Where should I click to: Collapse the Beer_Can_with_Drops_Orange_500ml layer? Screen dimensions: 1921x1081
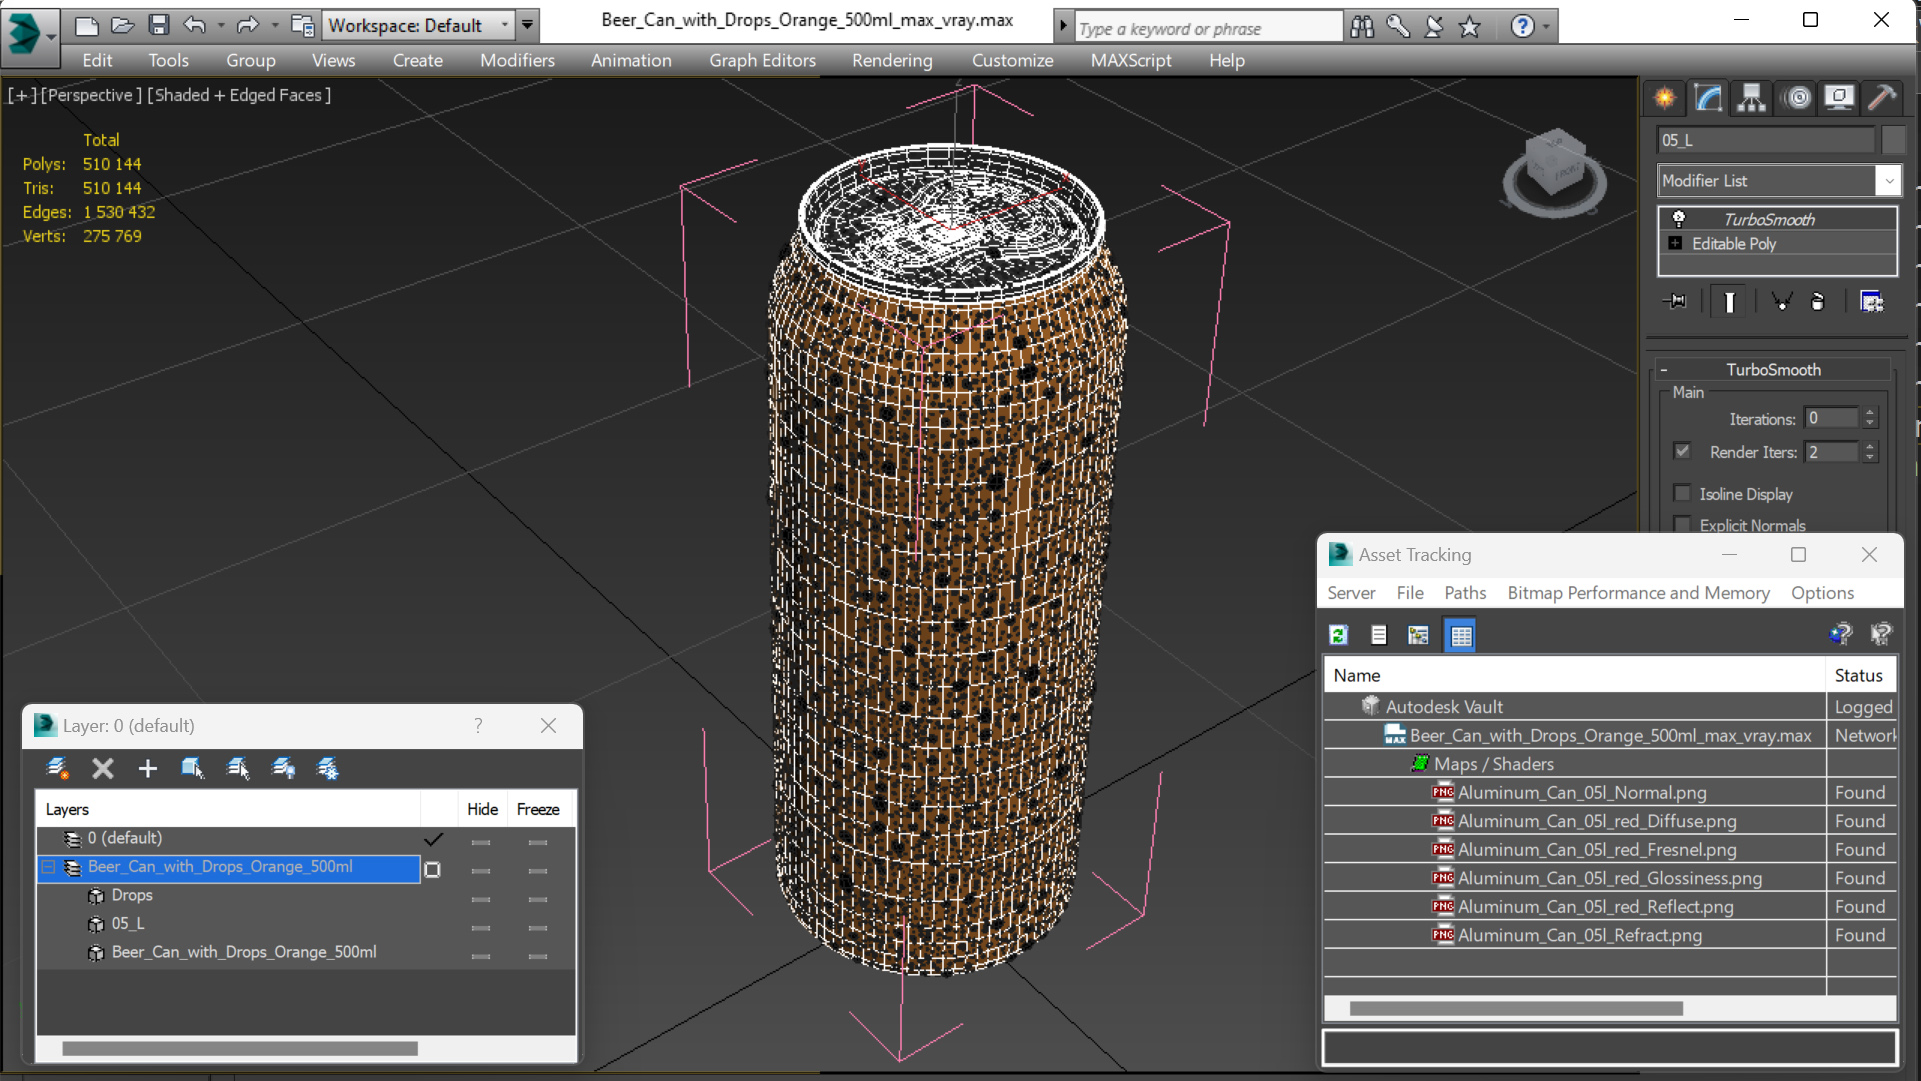pos(49,867)
